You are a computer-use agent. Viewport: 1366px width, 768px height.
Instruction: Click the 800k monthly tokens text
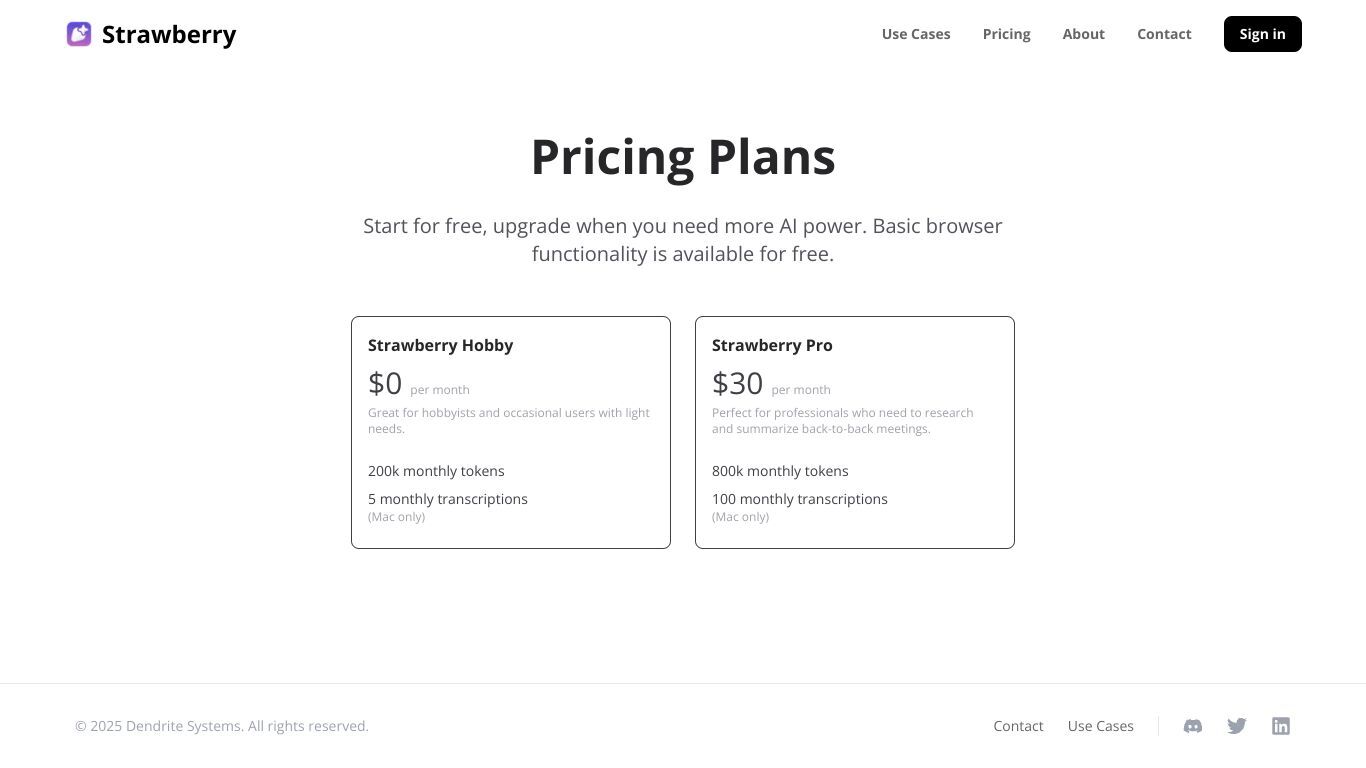click(780, 471)
